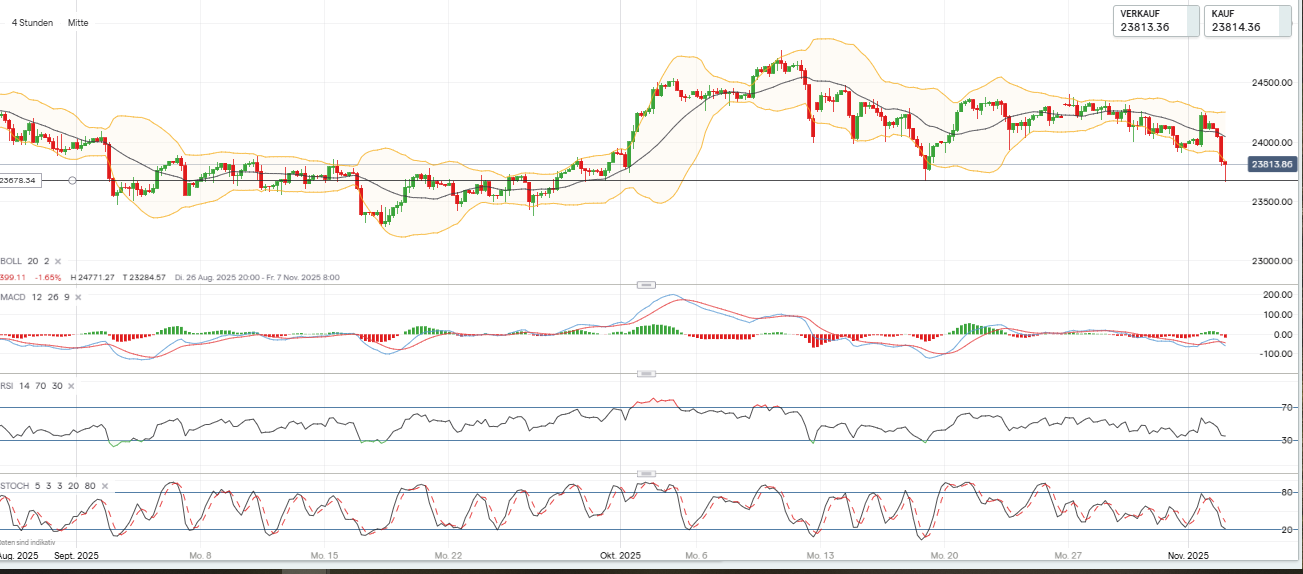Click the VERKAUF sell price button
Image resolution: width=1303 pixels, height=574 pixels.
(x=1156, y=21)
